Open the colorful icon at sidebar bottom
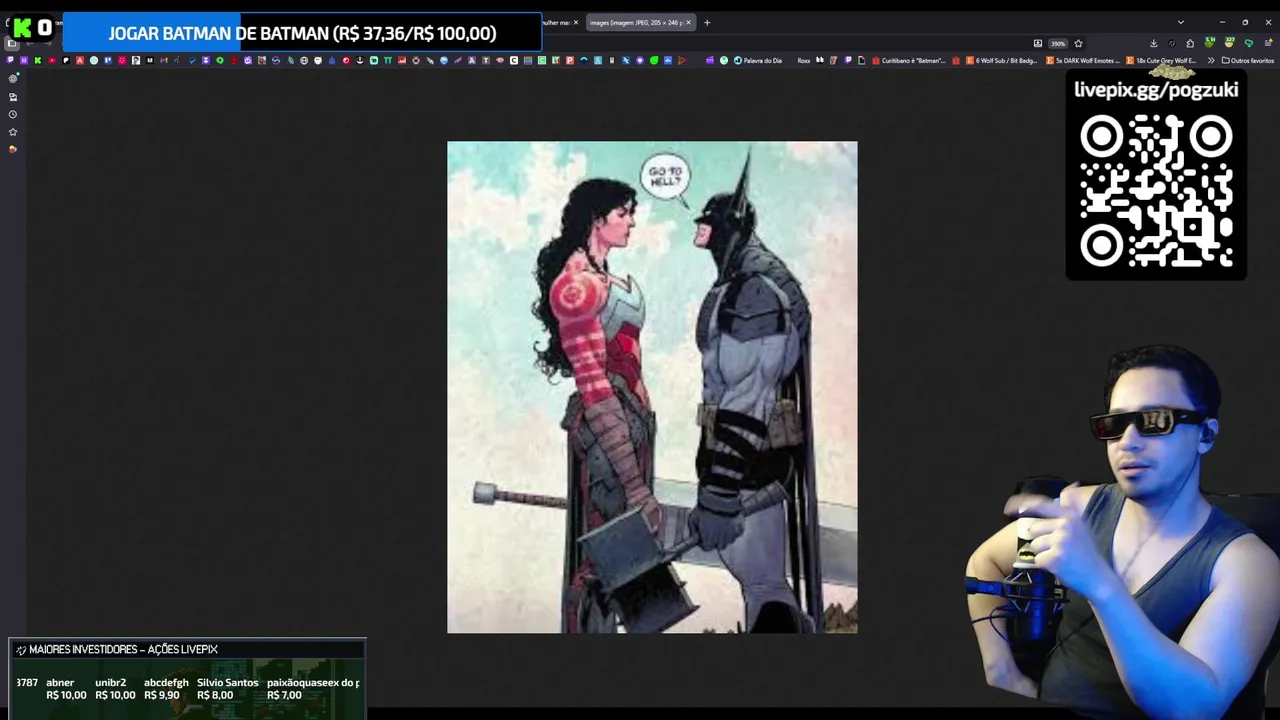The height and width of the screenshot is (720, 1280). point(13,149)
